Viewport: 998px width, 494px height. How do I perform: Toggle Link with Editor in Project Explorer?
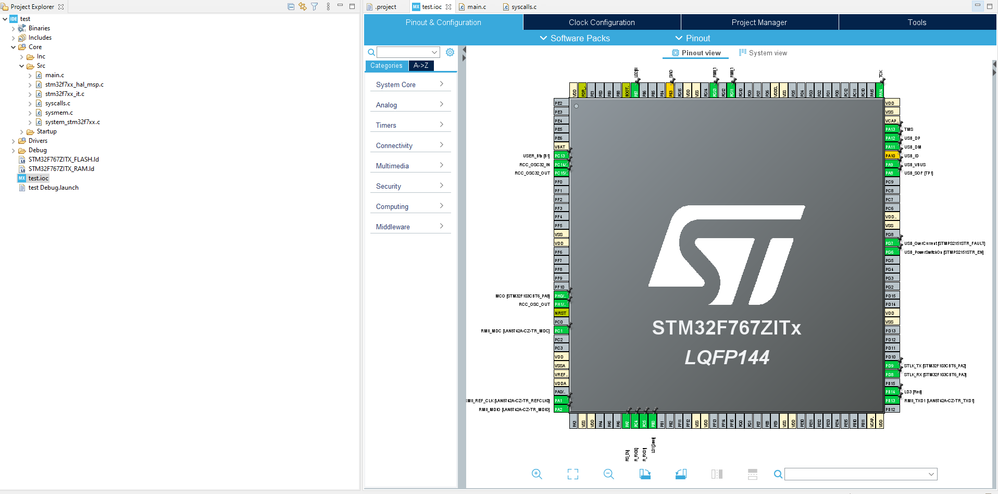(303, 6)
